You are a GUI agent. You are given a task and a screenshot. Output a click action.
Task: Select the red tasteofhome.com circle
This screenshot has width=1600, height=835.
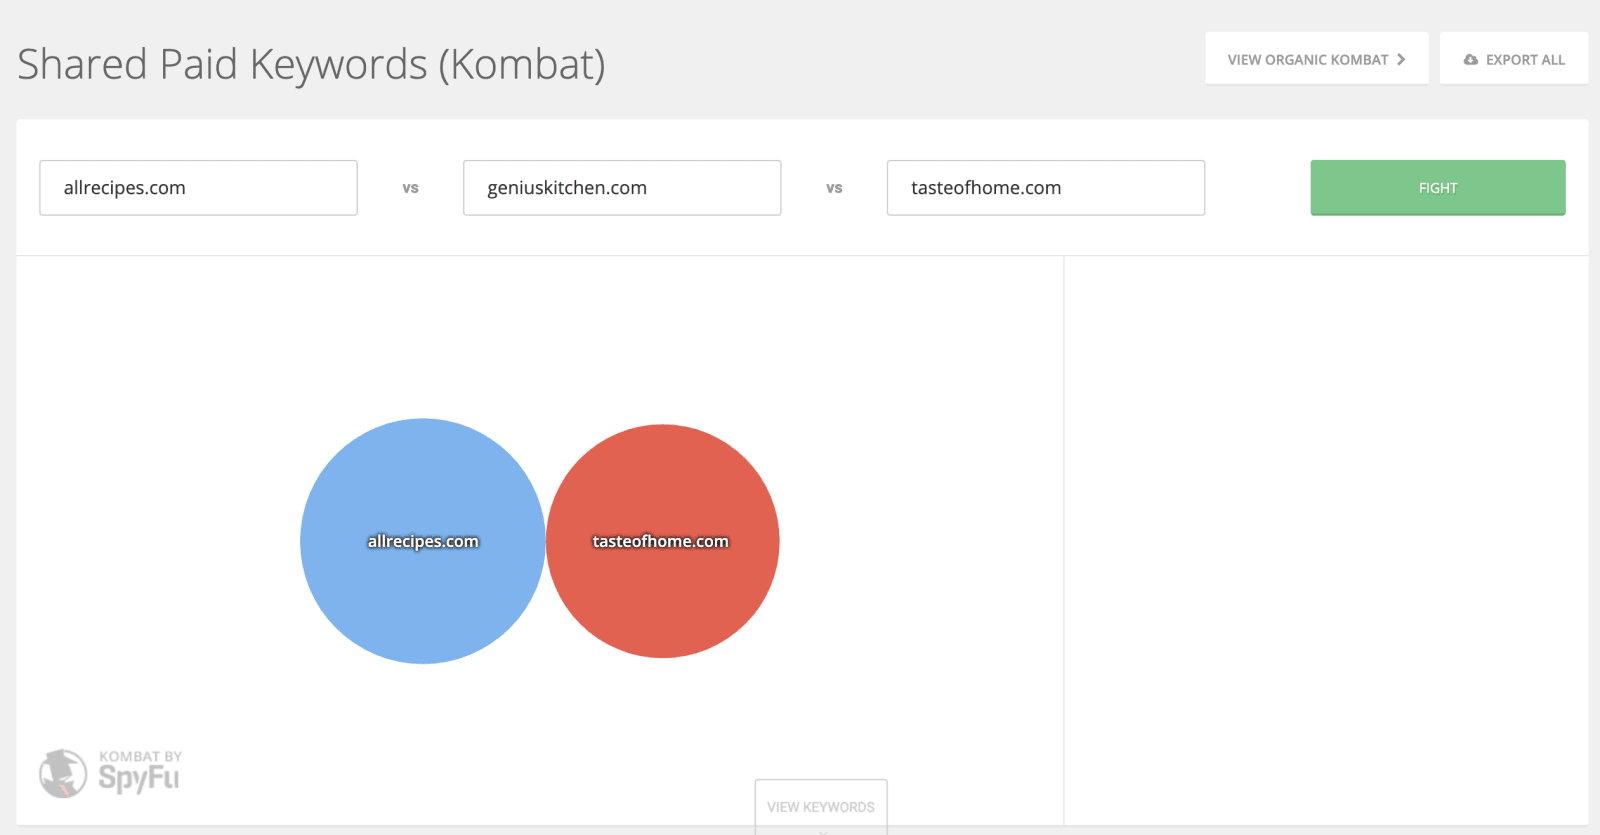pos(663,541)
